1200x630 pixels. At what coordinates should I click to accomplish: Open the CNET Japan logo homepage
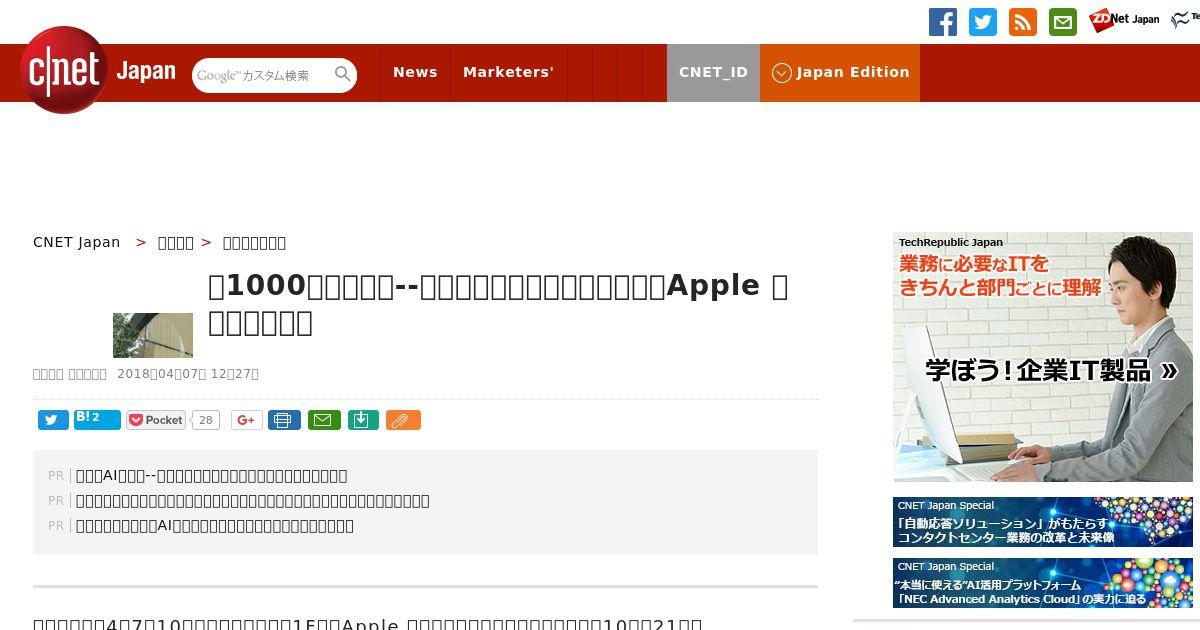click(x=97, y=70)
